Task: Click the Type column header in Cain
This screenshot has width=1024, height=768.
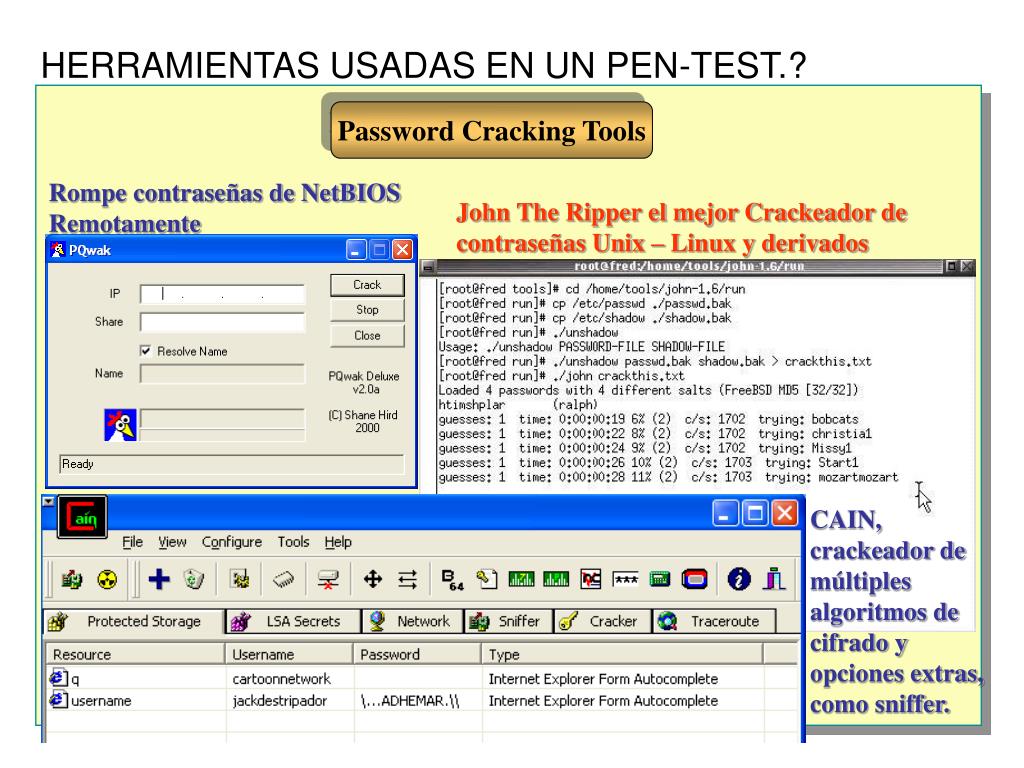Action: (622, 654)
